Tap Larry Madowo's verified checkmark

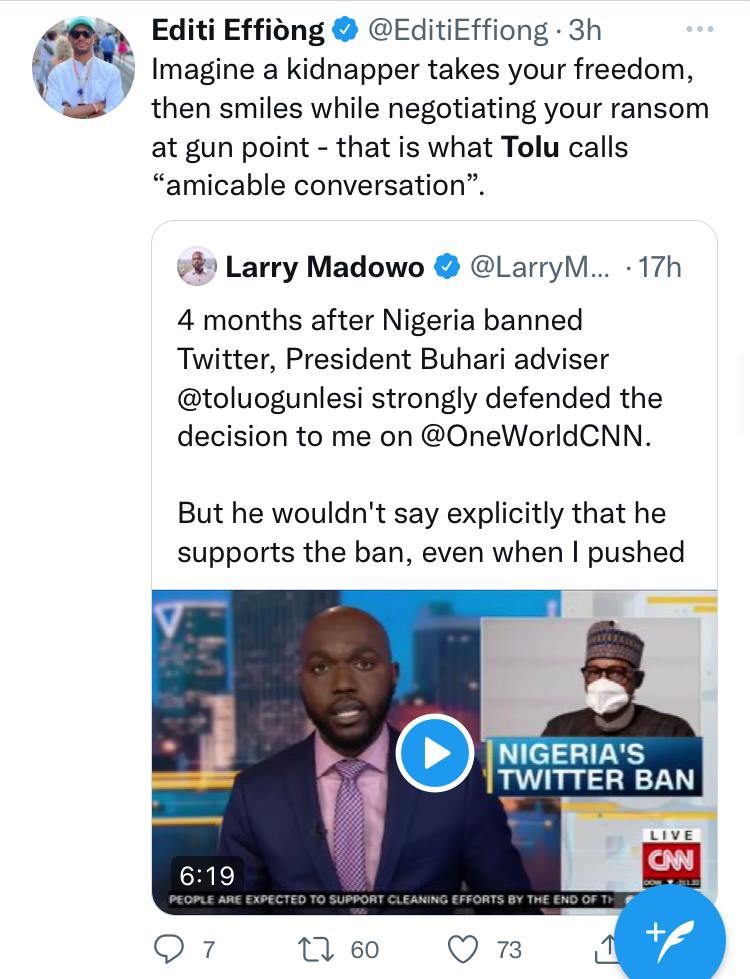click(445, 267)
